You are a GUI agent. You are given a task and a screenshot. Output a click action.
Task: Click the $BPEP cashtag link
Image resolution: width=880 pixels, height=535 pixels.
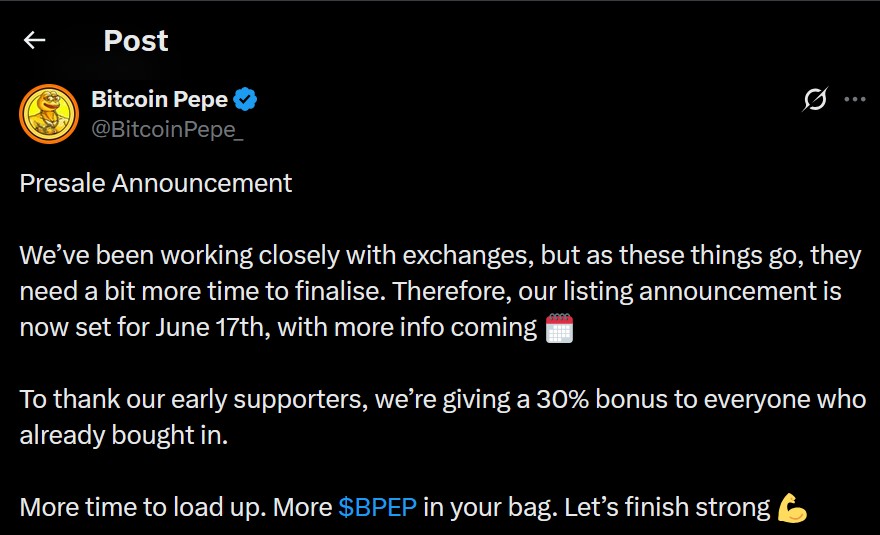pyautogui.click(x=376, y=506)
